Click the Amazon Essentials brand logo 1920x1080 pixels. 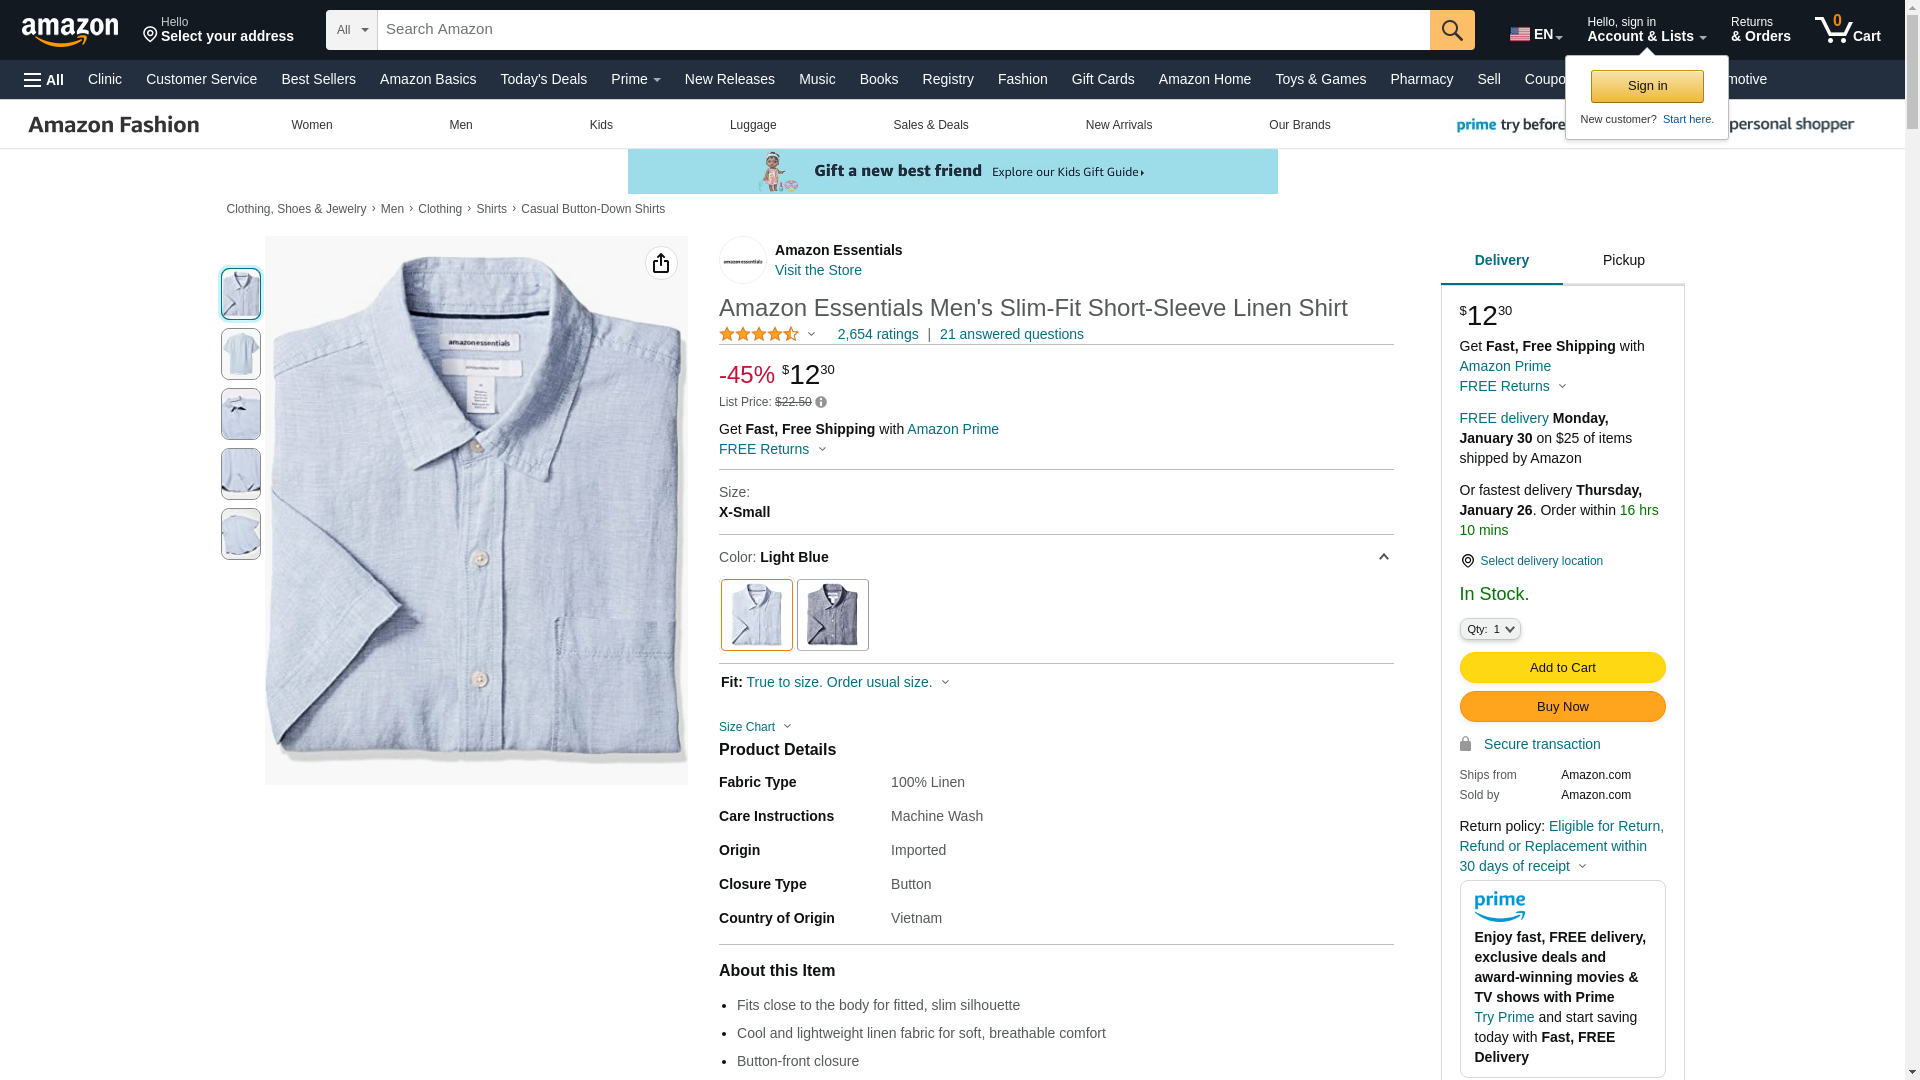tap(743, 260)
